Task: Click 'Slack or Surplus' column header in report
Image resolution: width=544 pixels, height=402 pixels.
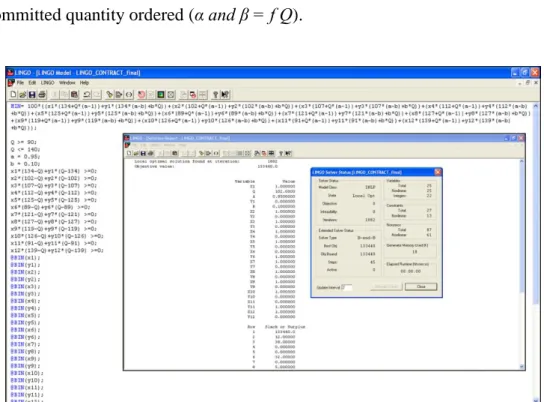Action: (x=285, y=327)
